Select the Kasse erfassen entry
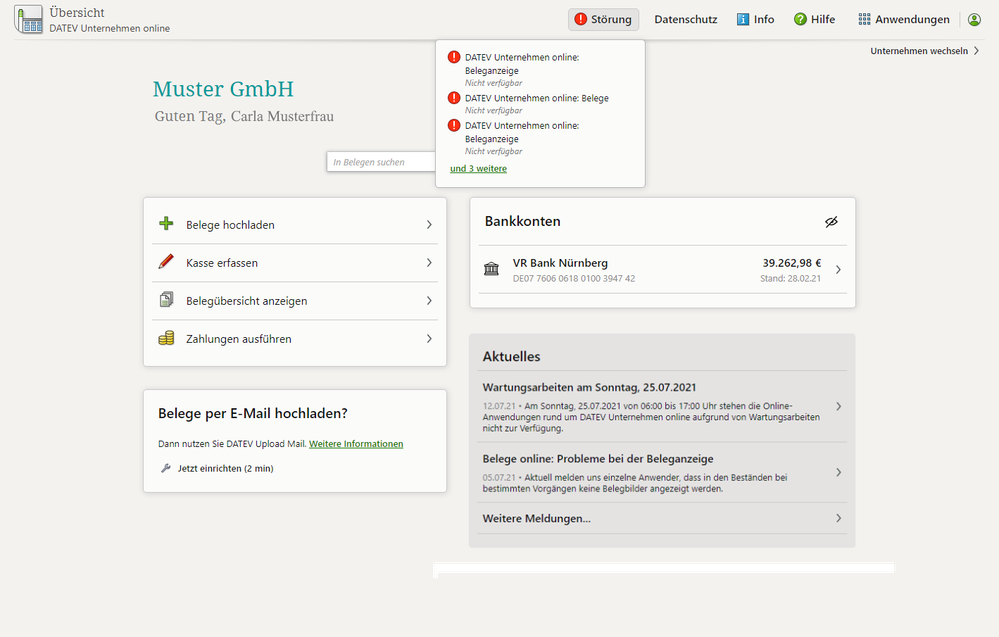 click(295, 262)
